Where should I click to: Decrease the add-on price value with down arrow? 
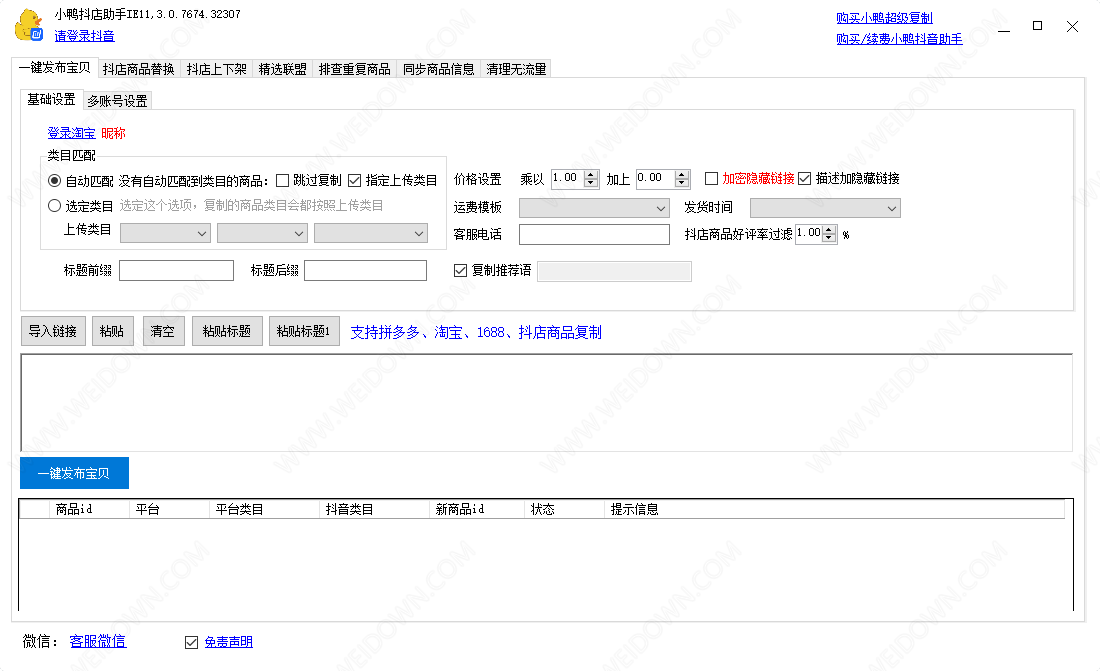(682, 183)
